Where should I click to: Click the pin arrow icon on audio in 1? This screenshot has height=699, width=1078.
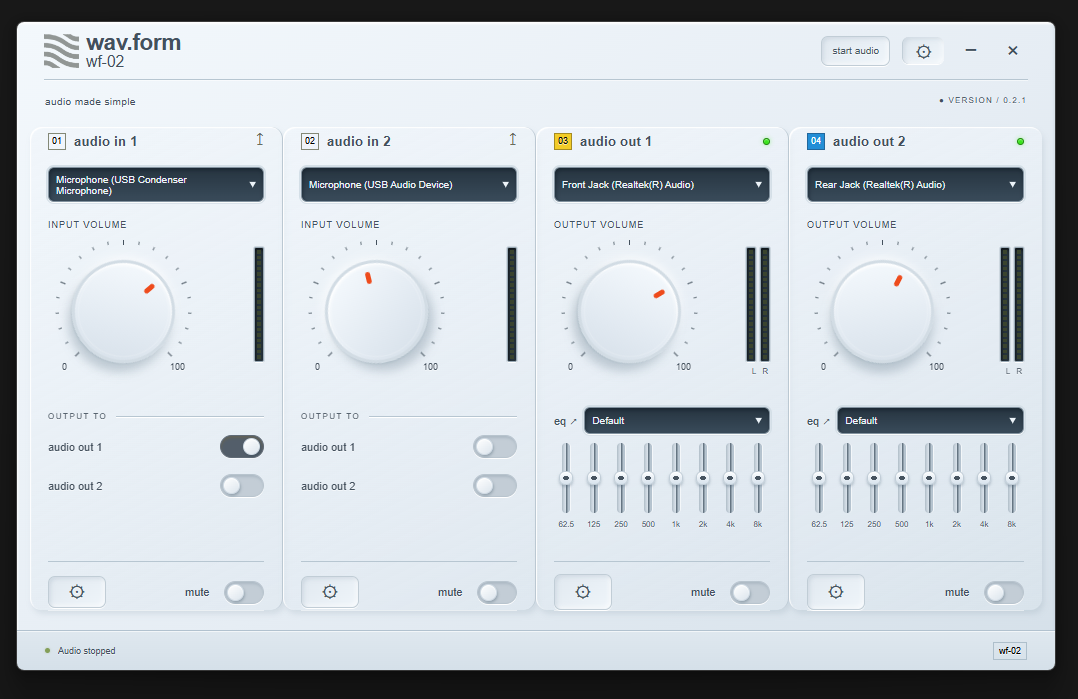tap(260, 140)
